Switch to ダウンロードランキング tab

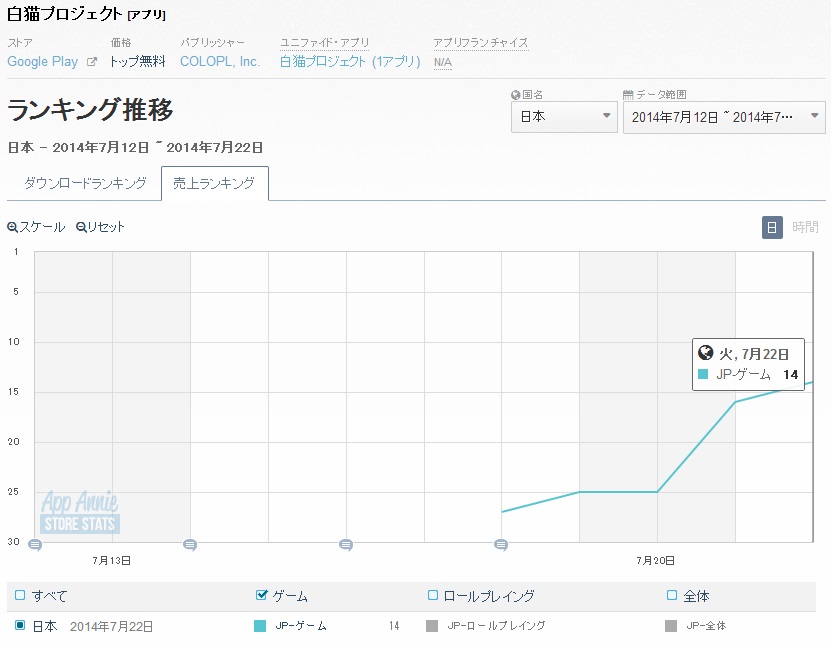[x=85, y=183]
